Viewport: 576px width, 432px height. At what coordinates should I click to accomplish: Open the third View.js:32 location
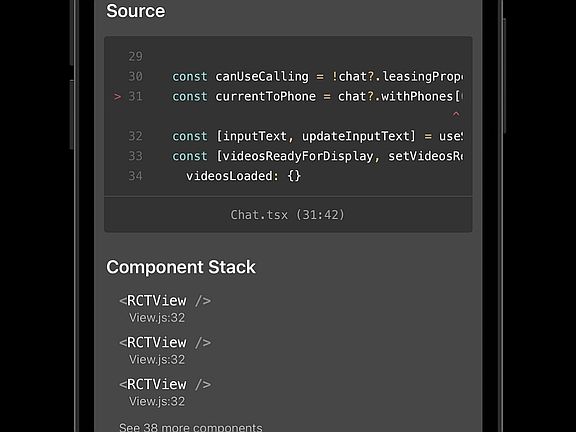(x=157, y=402)
